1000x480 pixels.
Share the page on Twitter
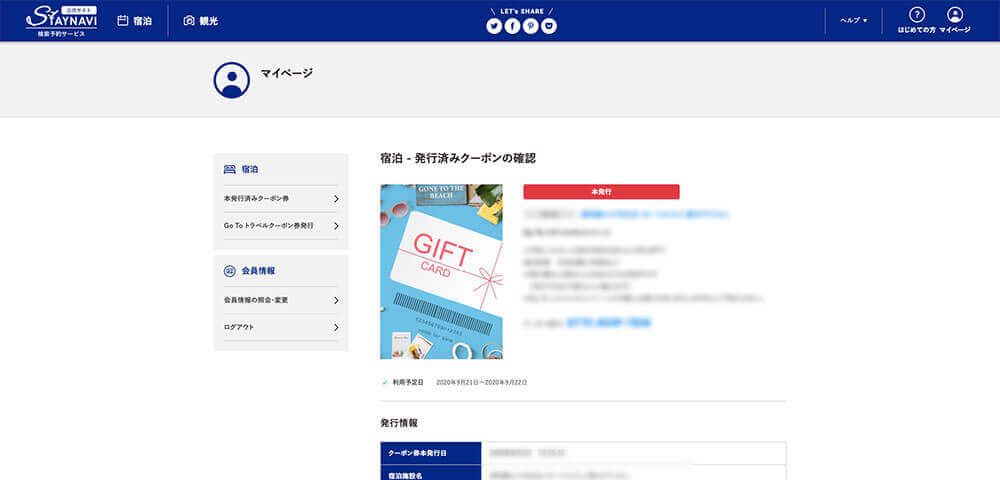(x=494, y=26)
